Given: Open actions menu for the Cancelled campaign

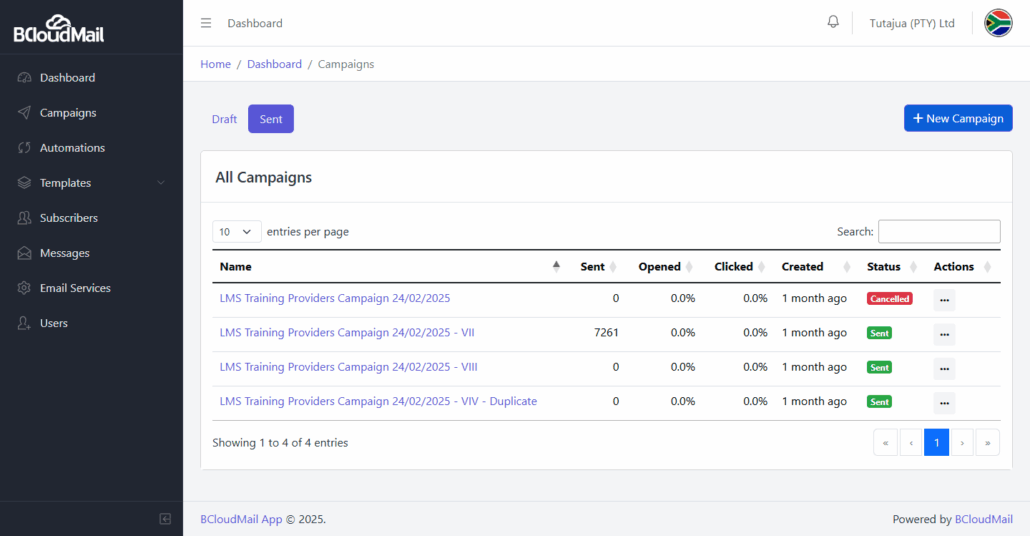Looking at the screenshot, I should (x=944, y=300).
